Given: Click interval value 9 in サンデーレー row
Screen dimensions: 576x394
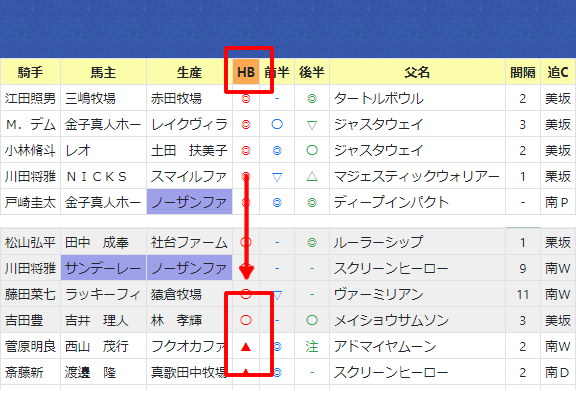Looking at the screenshot, I should [x=523, y=269].
